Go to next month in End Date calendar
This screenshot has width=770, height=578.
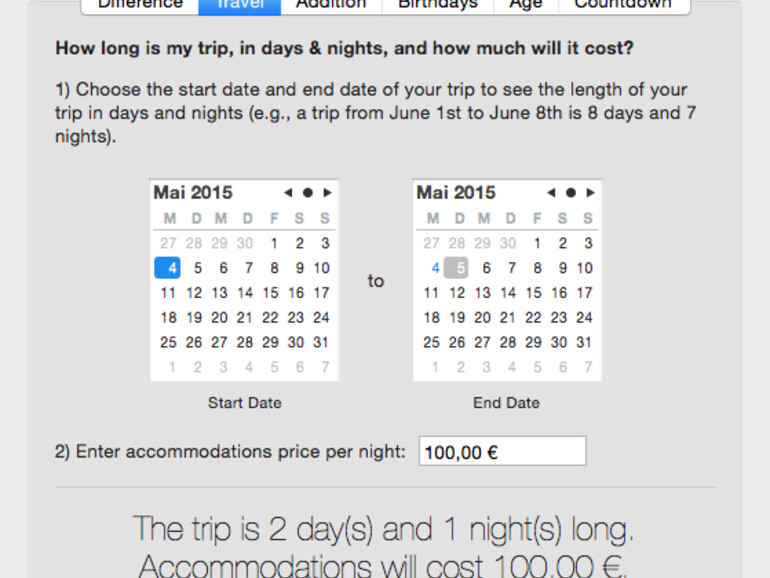point(590,192)
